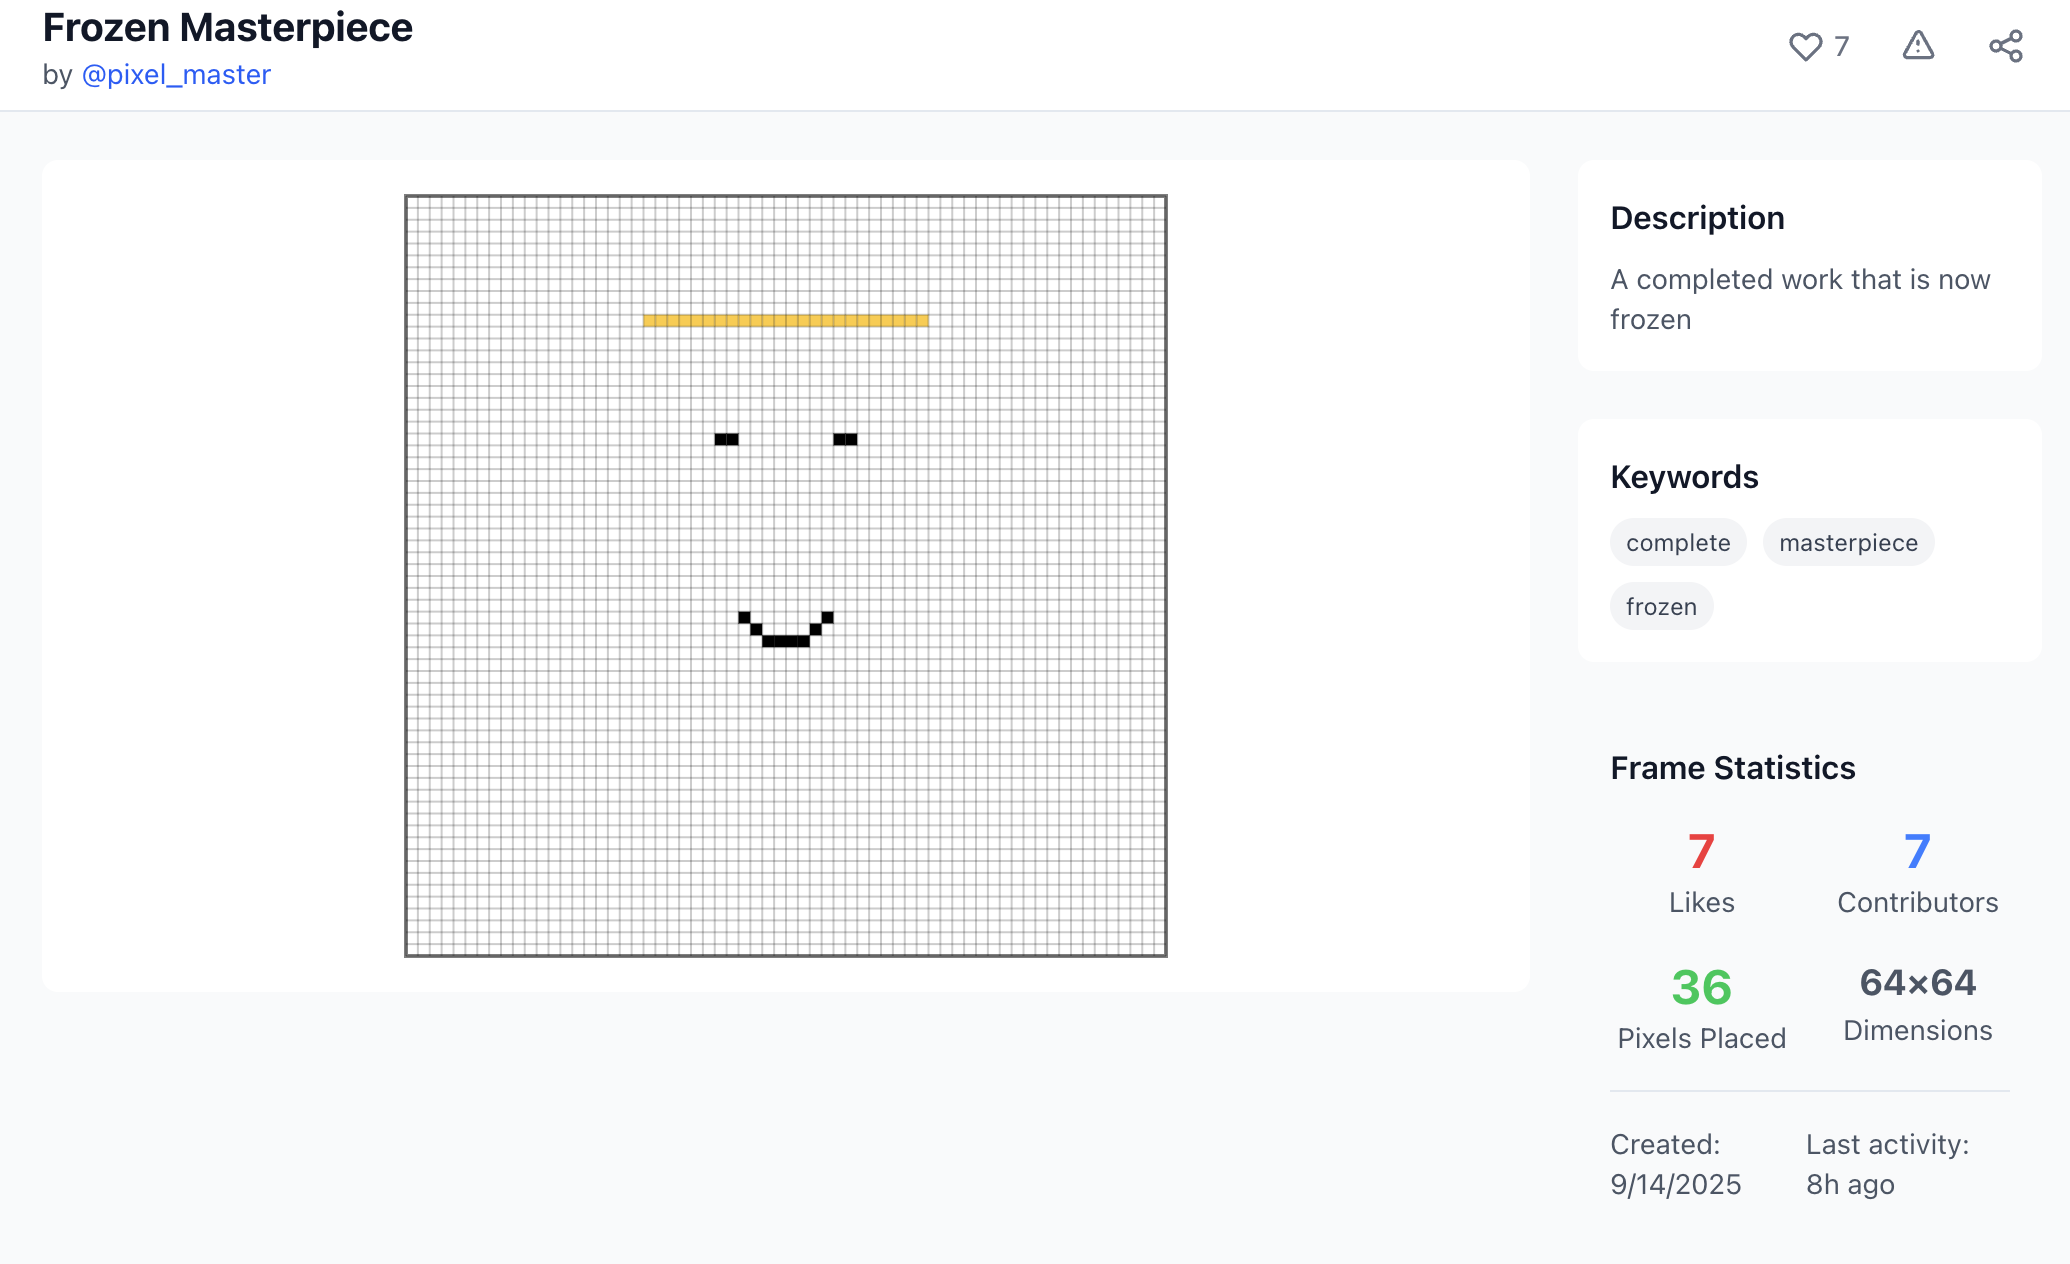2070x1264 pixels.
Task: Click the Created date 9/14/2025
Action: pyautogui.click(x=1675, y=1185)
